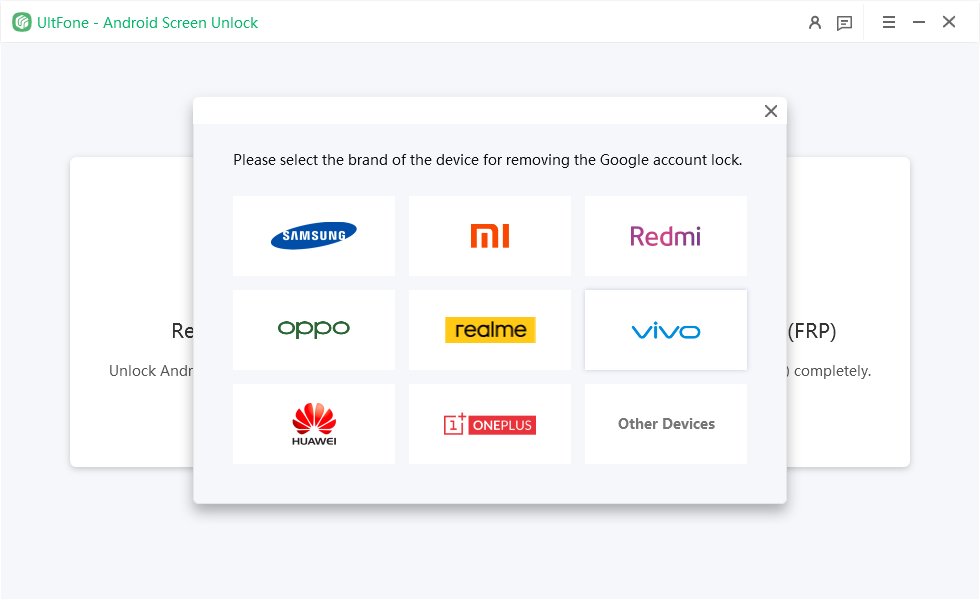Close the UltFone application window

[949, 22]
